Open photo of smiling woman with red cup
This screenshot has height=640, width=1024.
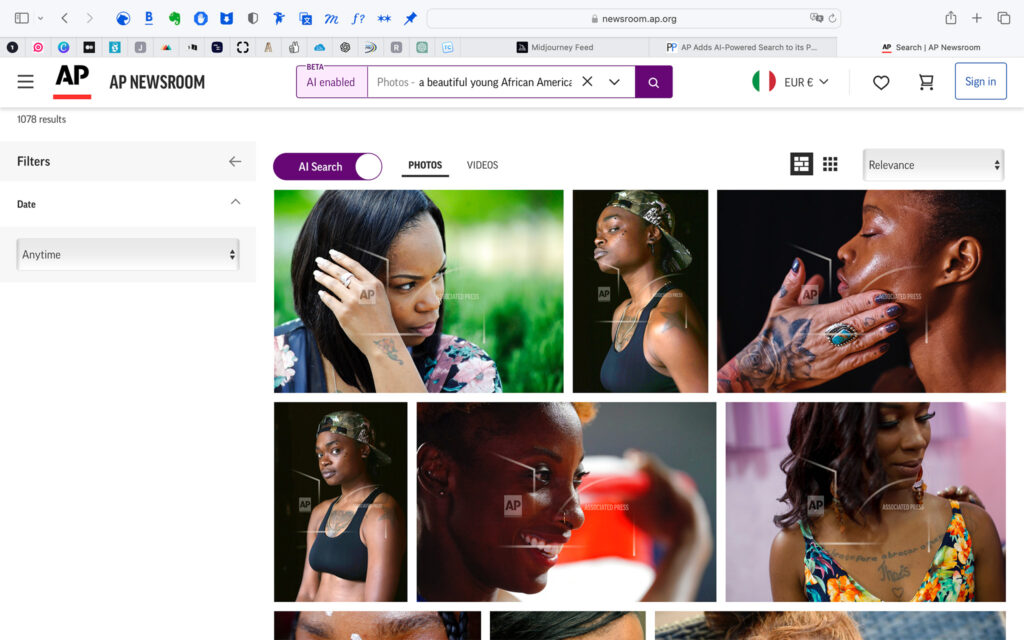pyautogui.click(x=566, y=502)
